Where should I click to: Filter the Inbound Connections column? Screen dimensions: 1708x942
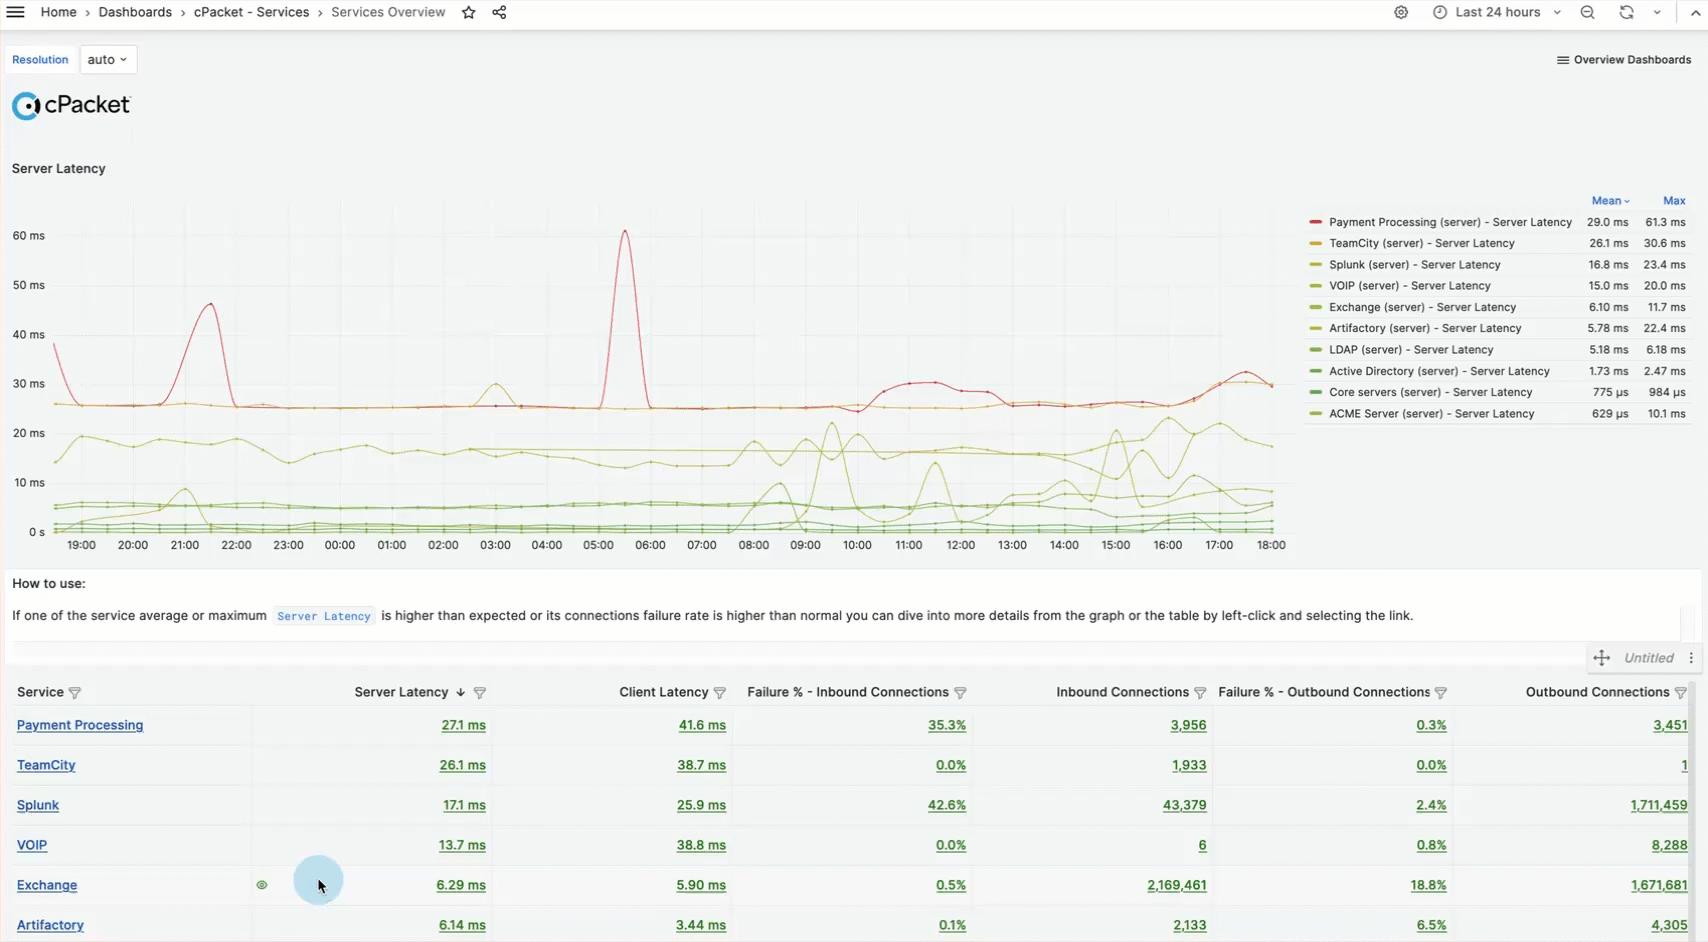click(x=1200, y=693)
